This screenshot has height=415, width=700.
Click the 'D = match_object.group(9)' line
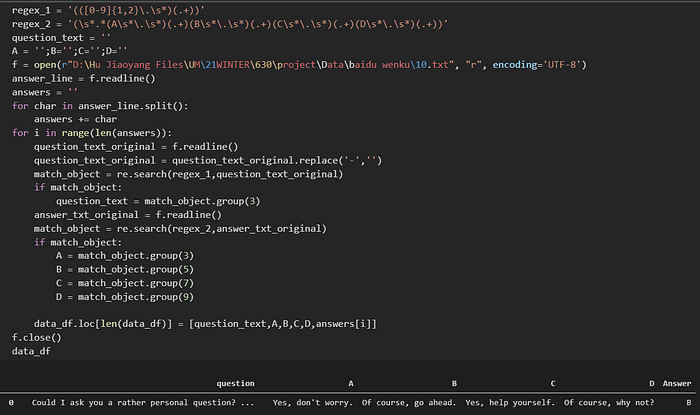(x=125, y=297)
